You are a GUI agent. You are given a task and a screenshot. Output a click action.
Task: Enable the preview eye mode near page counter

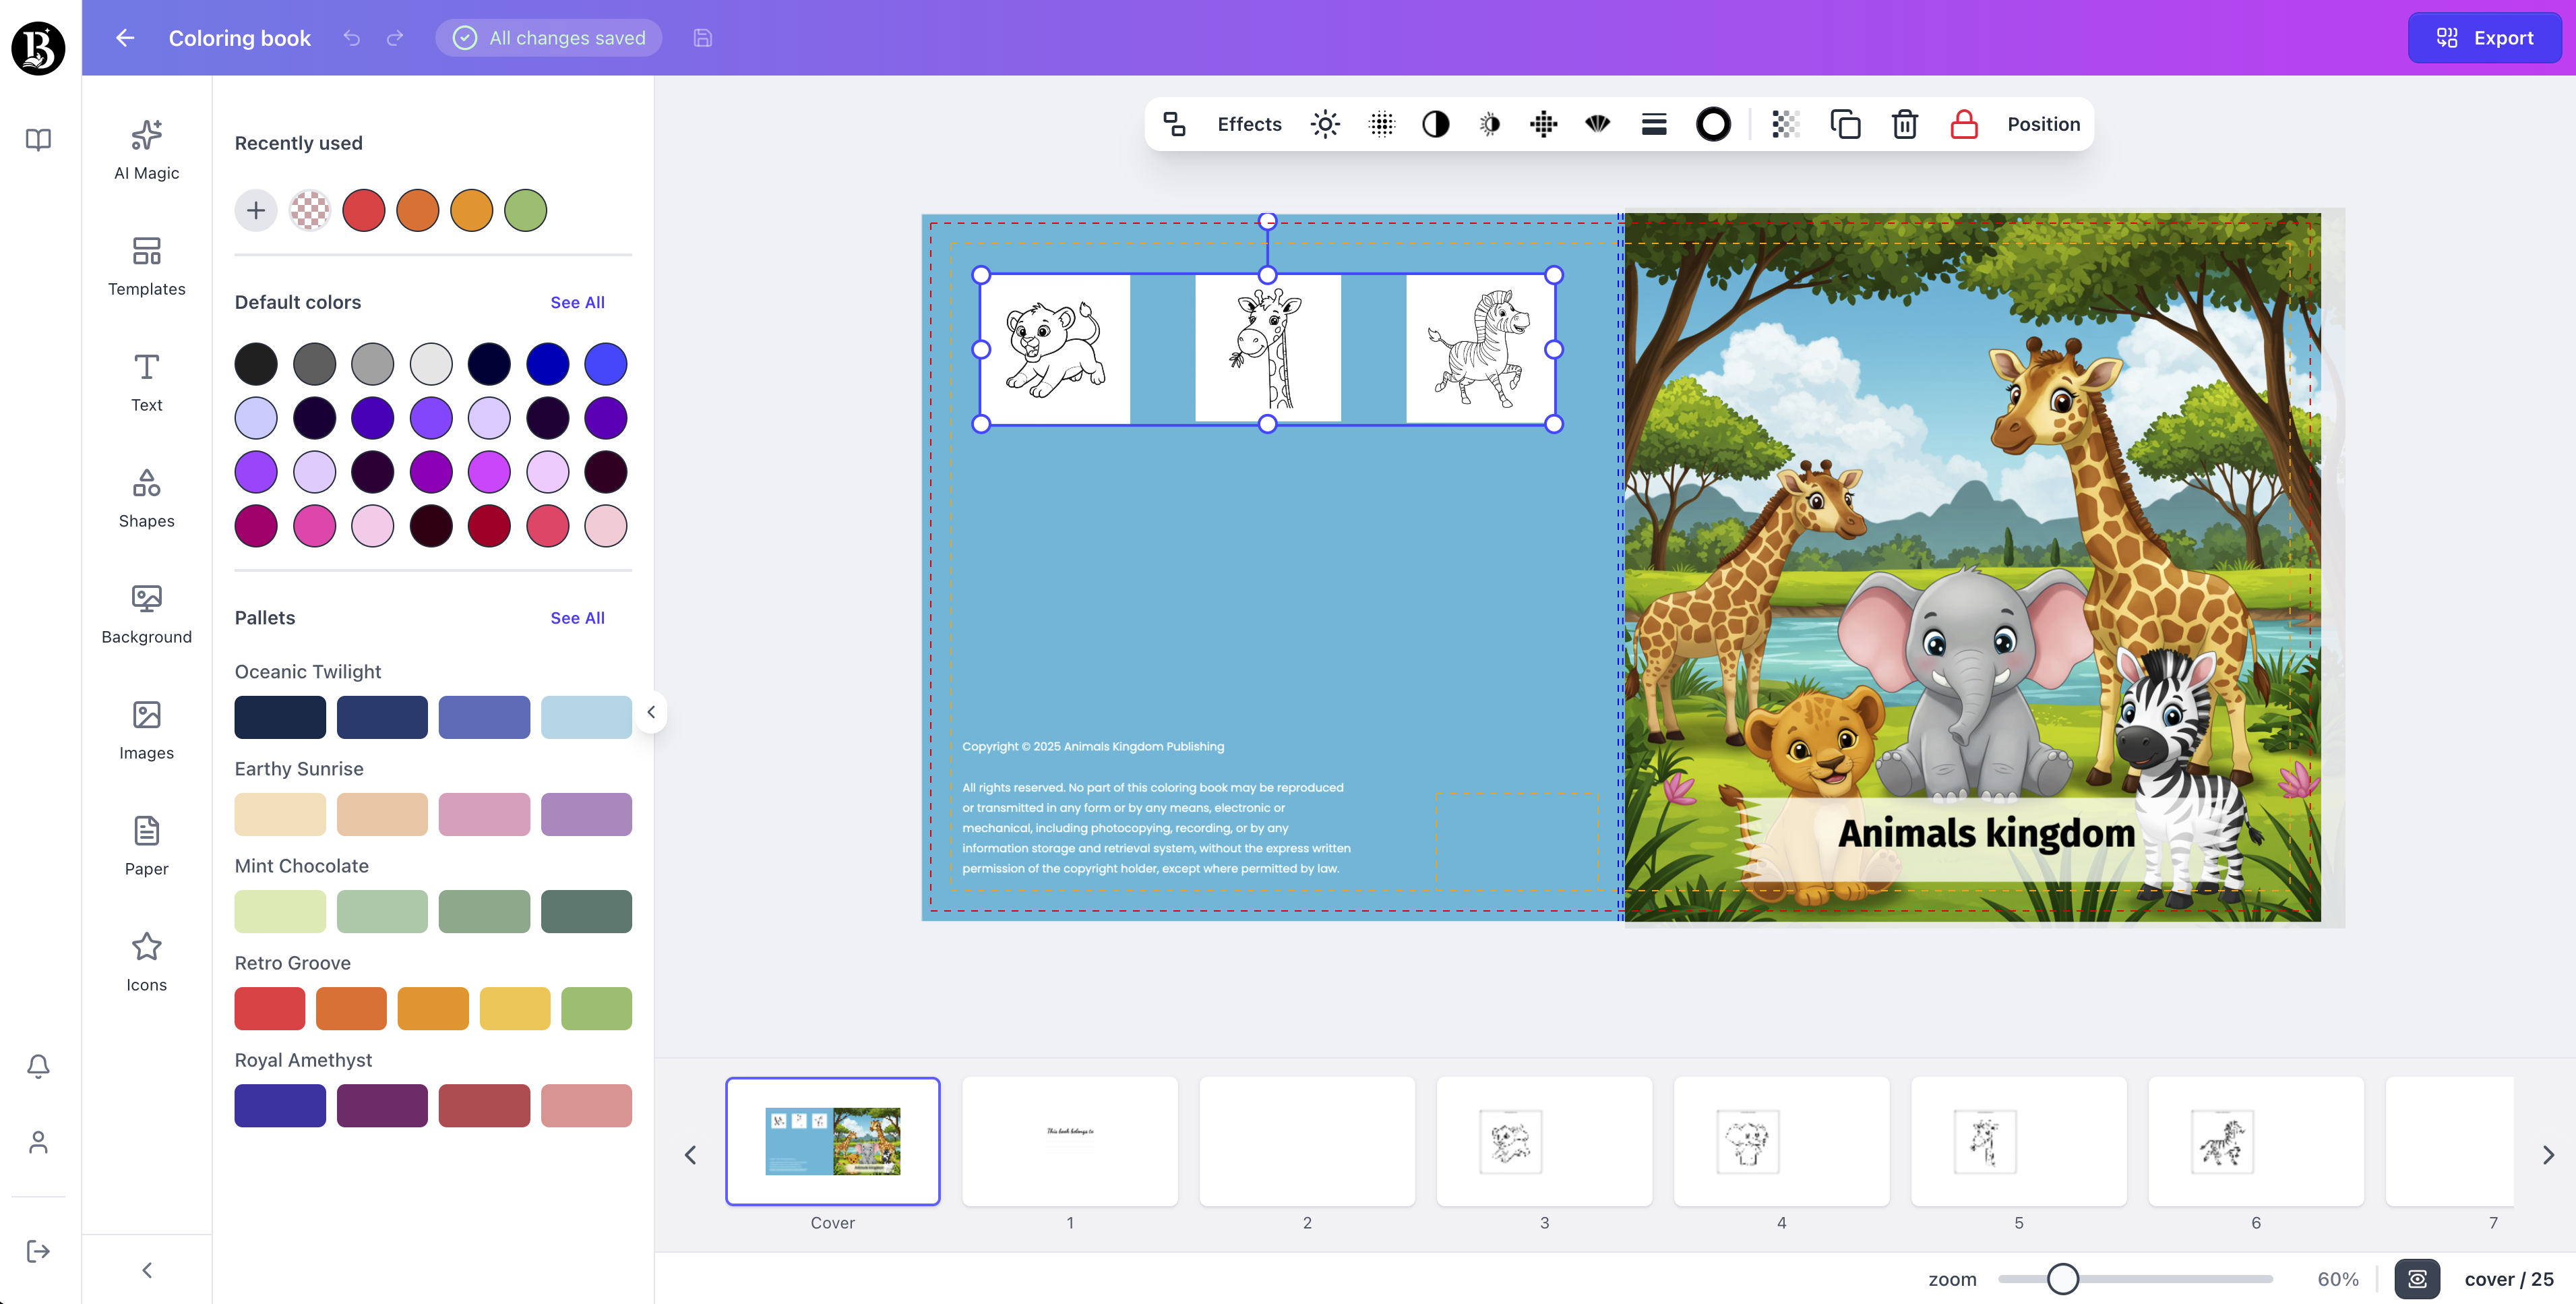click(x=2417, y=1279)
